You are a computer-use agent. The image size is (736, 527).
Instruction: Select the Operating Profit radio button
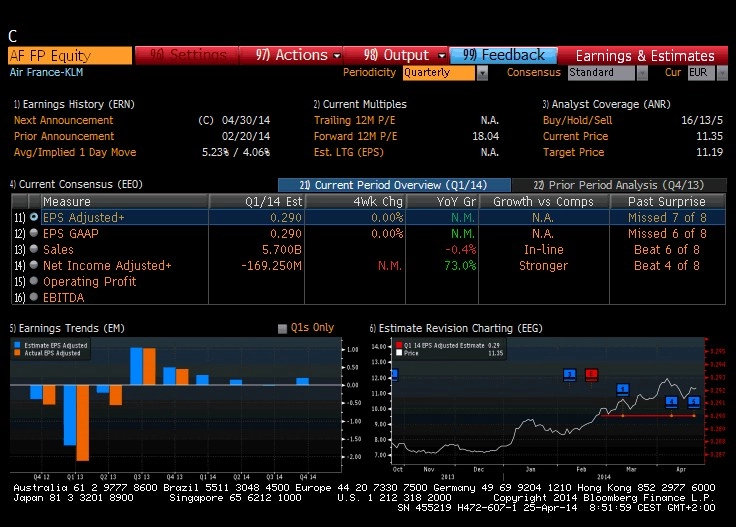(34, 281)
